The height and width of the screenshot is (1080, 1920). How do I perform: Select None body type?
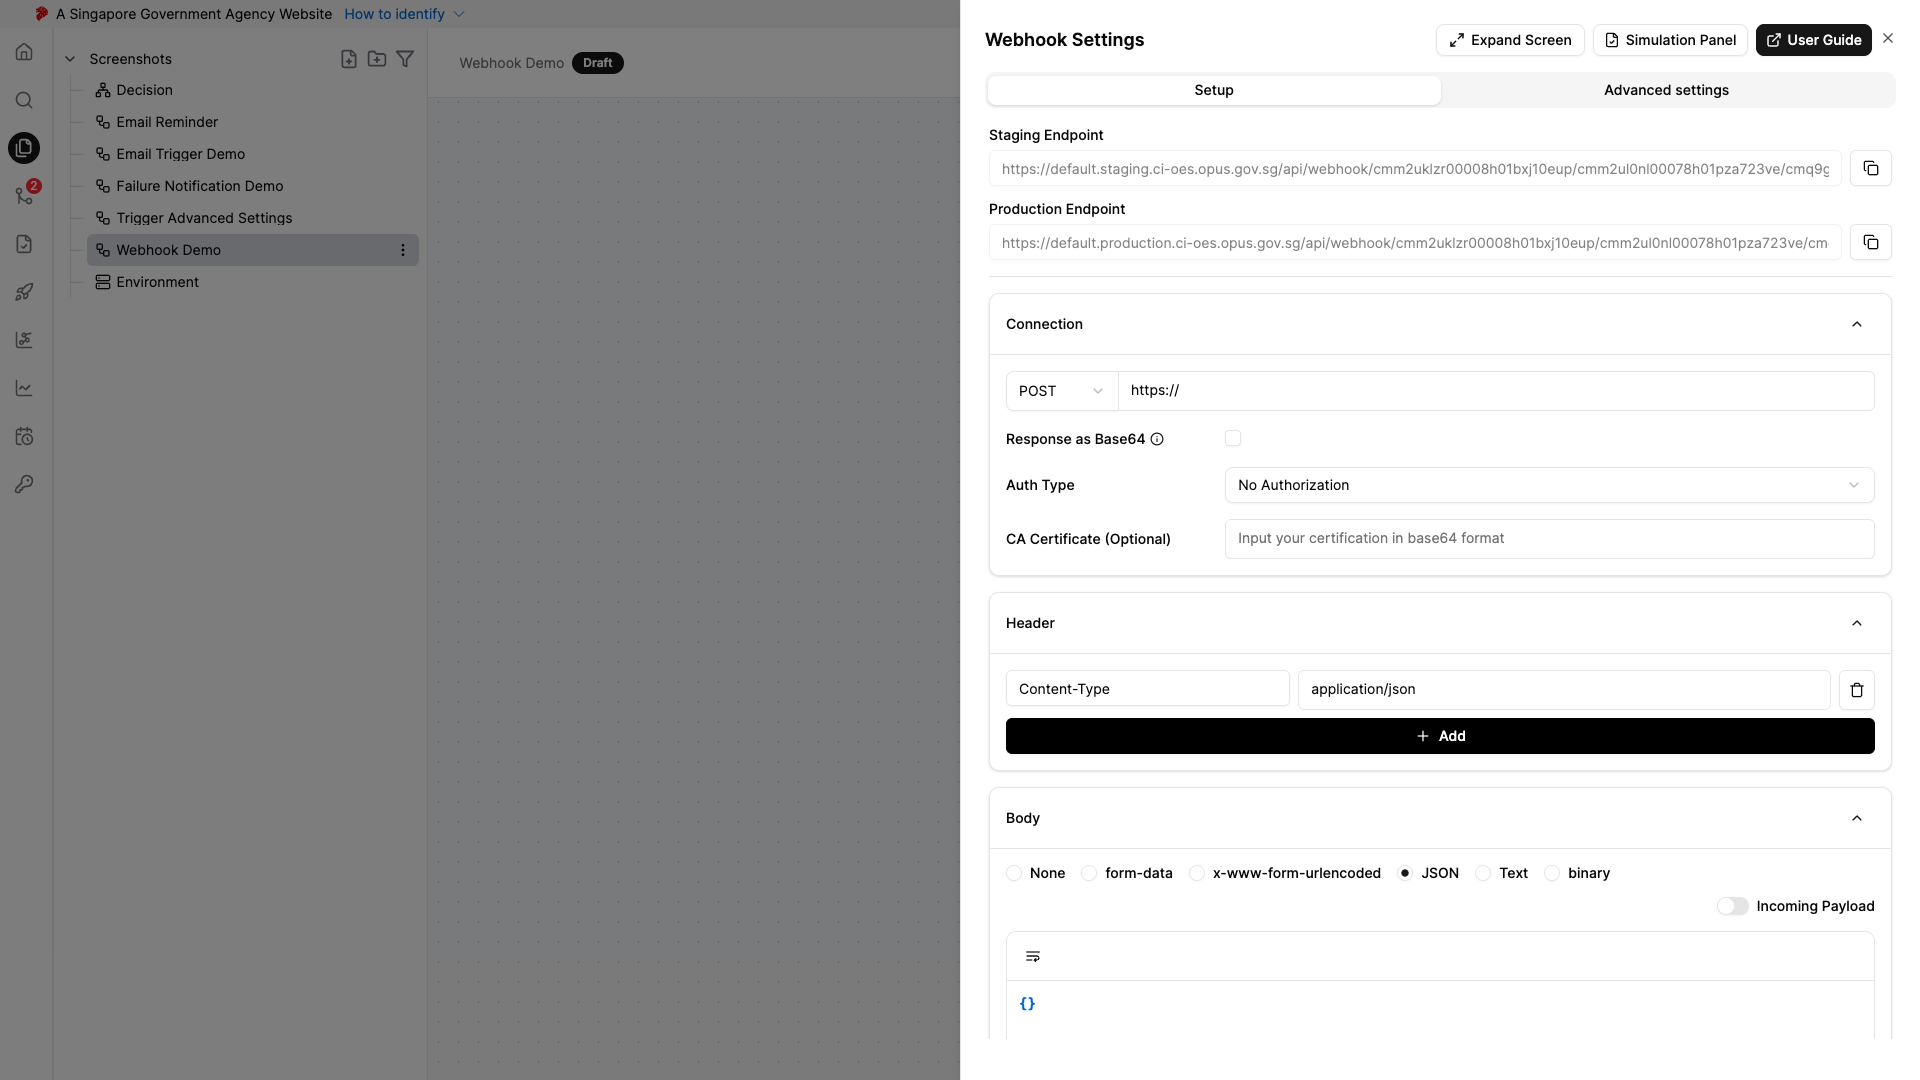(1014, 873)
